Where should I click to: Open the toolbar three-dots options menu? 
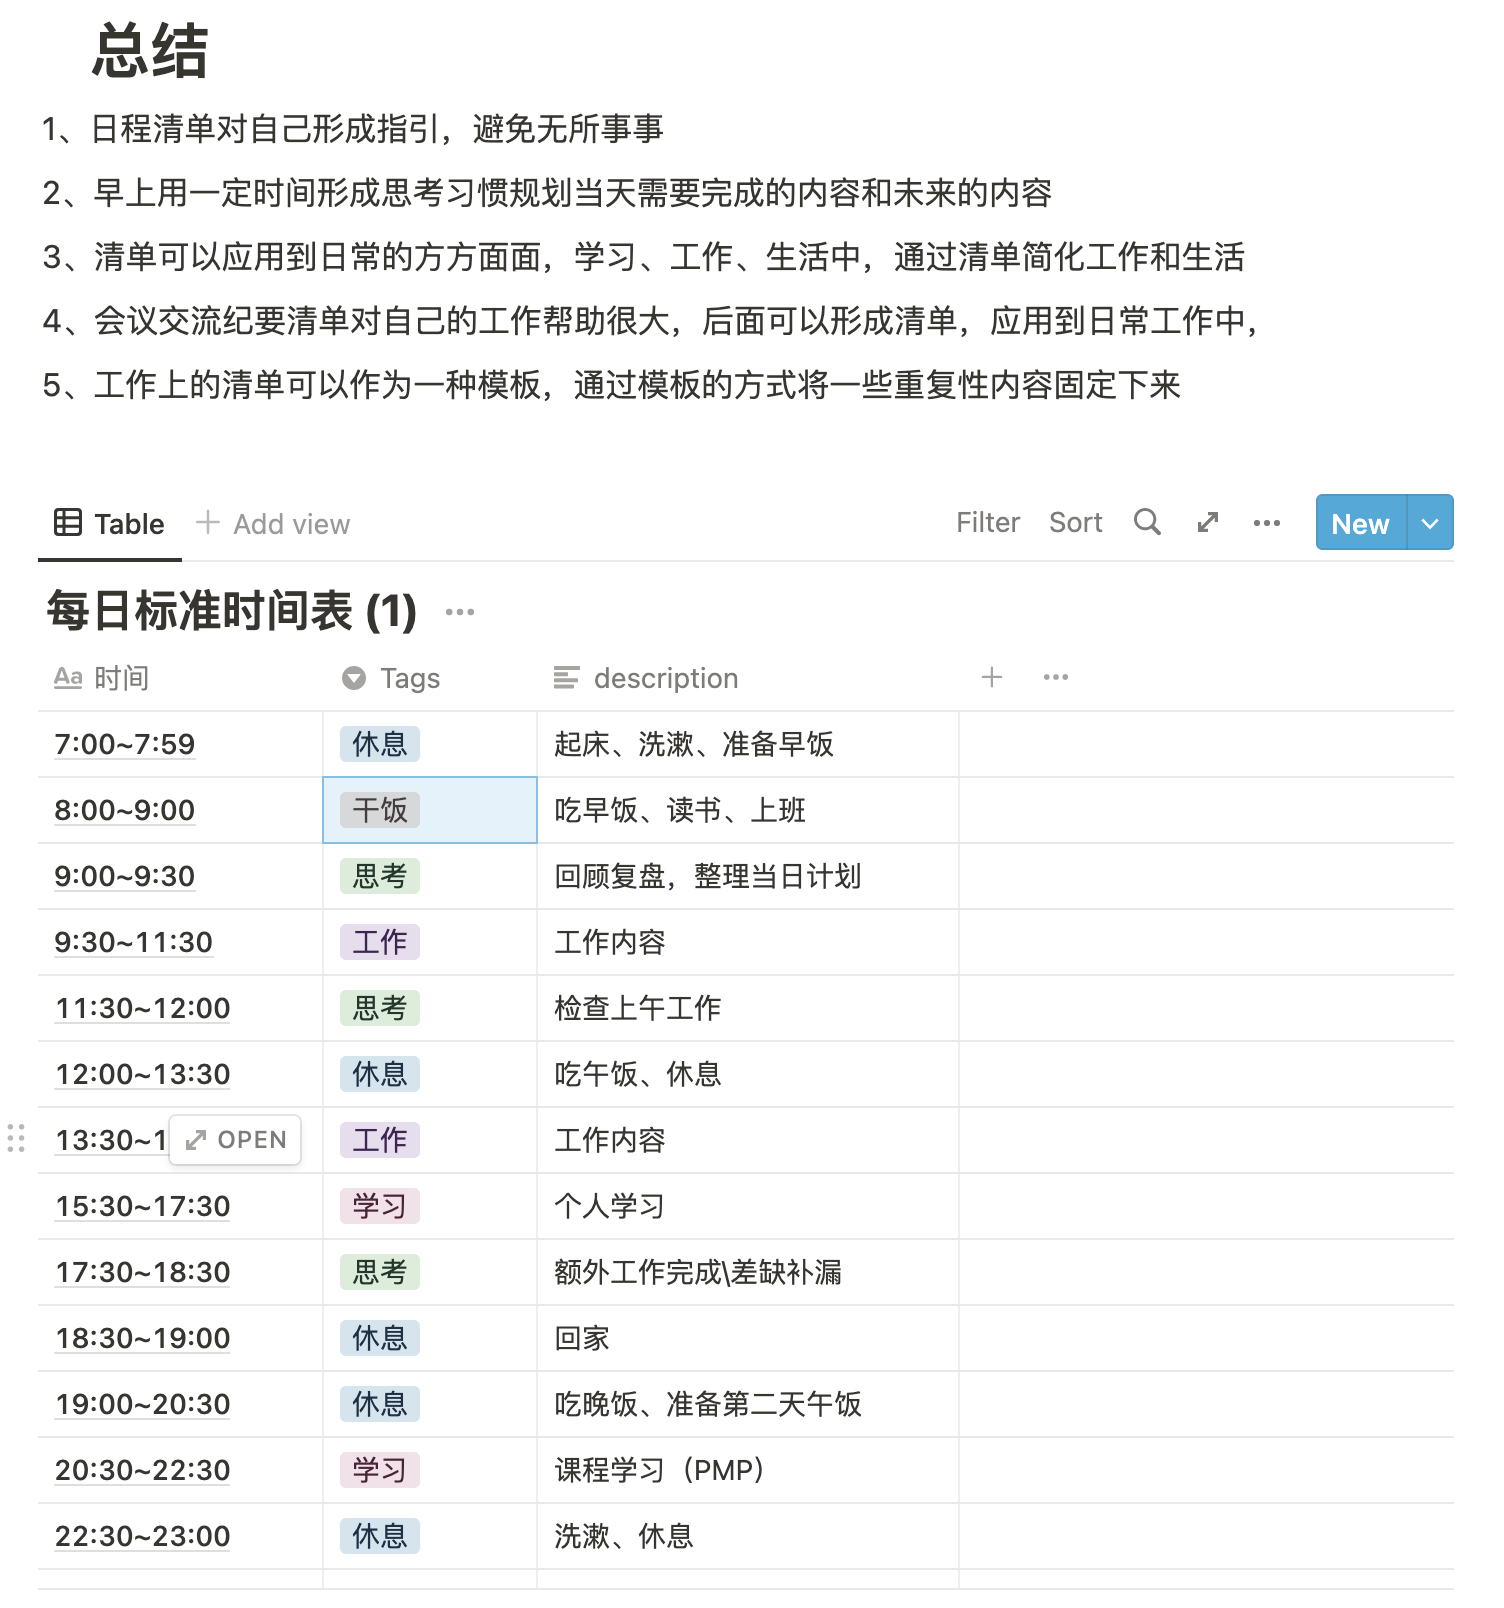(1267, 523)
